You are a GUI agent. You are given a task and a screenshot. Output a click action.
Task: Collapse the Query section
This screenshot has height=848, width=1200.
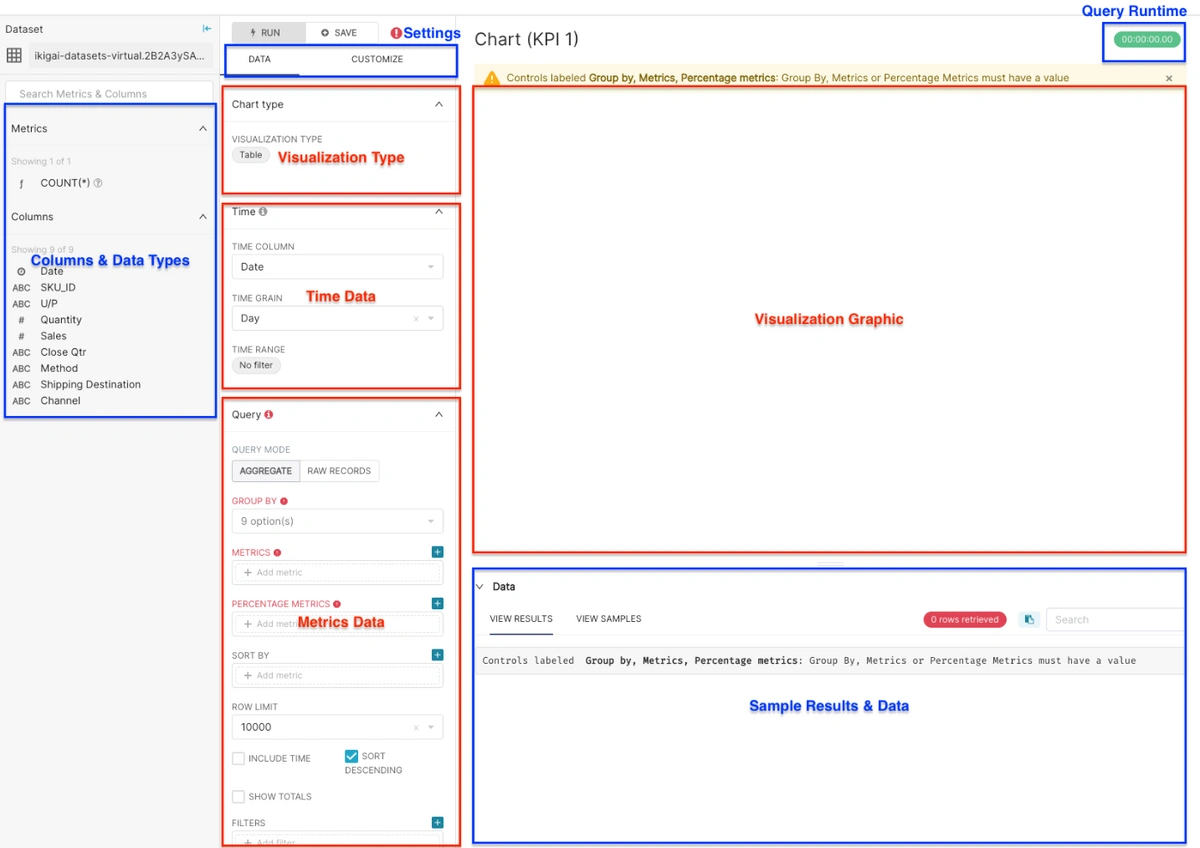click(439, 415)
